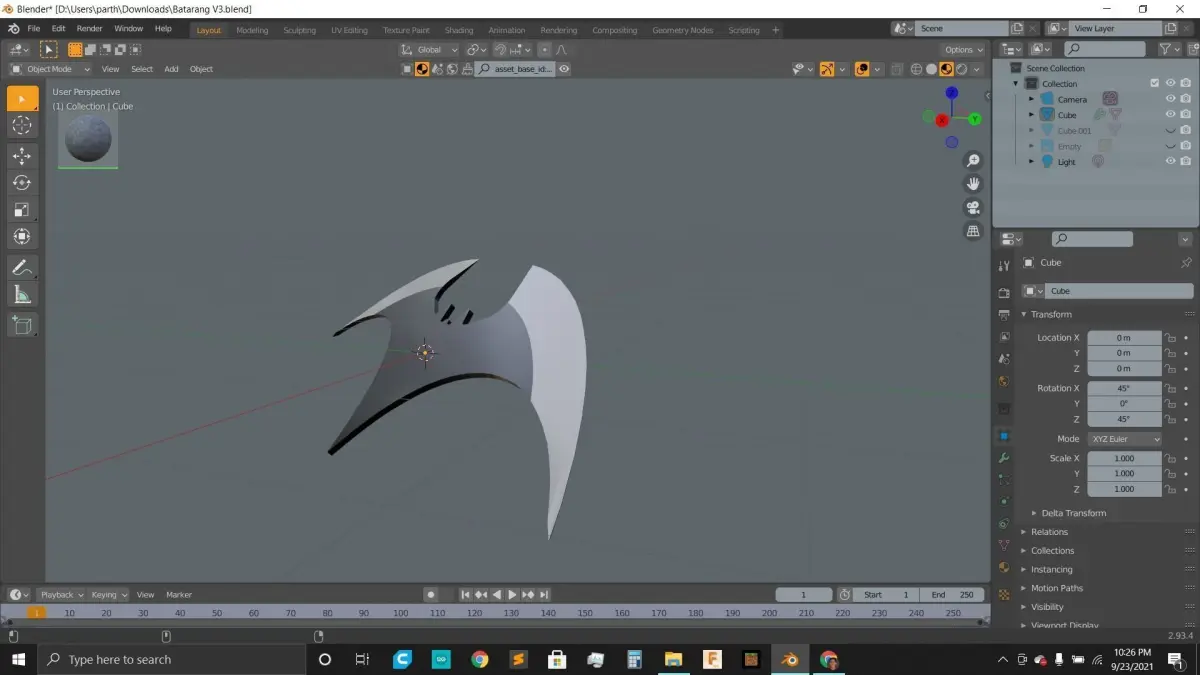Viewport: 1200px width, 675px height.
Task: Activate the Cursor tool in toolbar
Action: (22, 125)
